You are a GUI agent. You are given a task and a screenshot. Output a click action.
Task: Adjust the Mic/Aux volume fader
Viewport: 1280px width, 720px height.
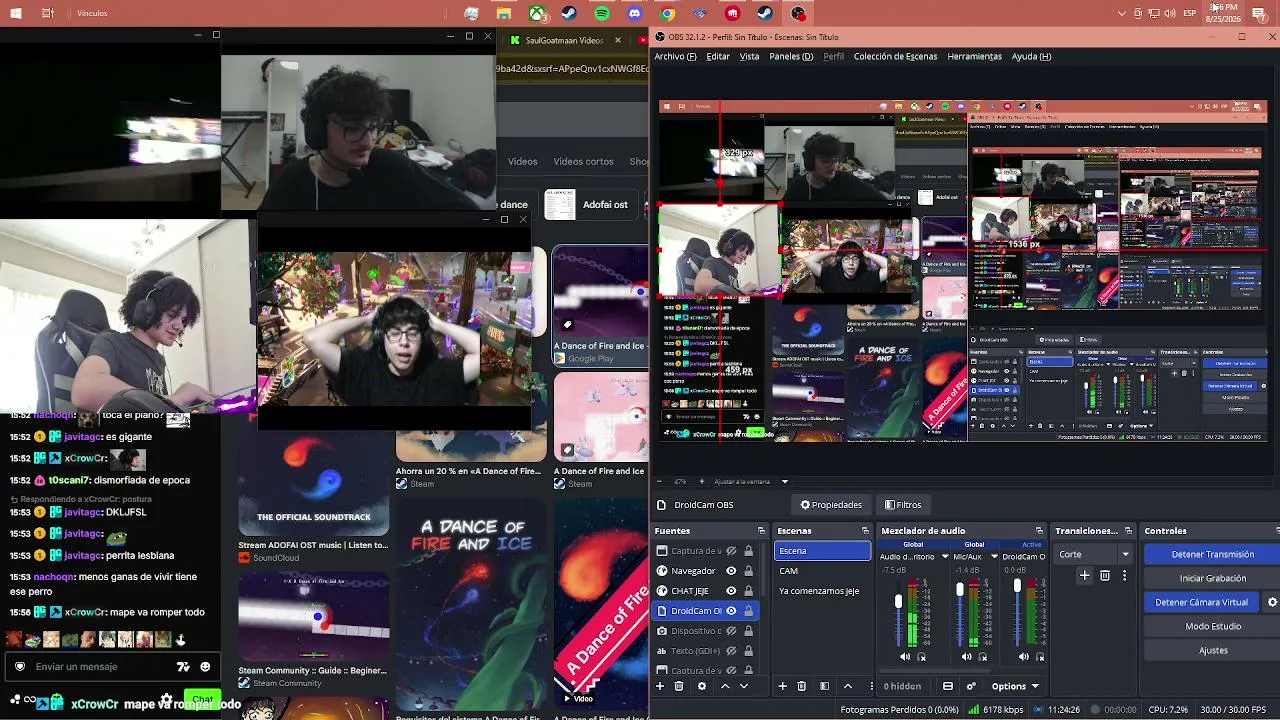pyautogui.click(x=960, y=590)
